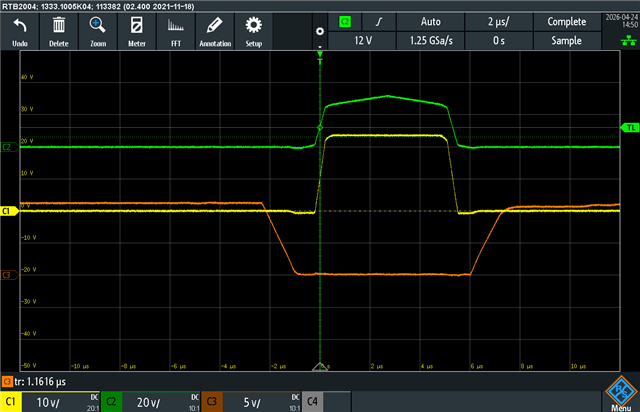Open the FFT spectrum tool

point(176,32)
